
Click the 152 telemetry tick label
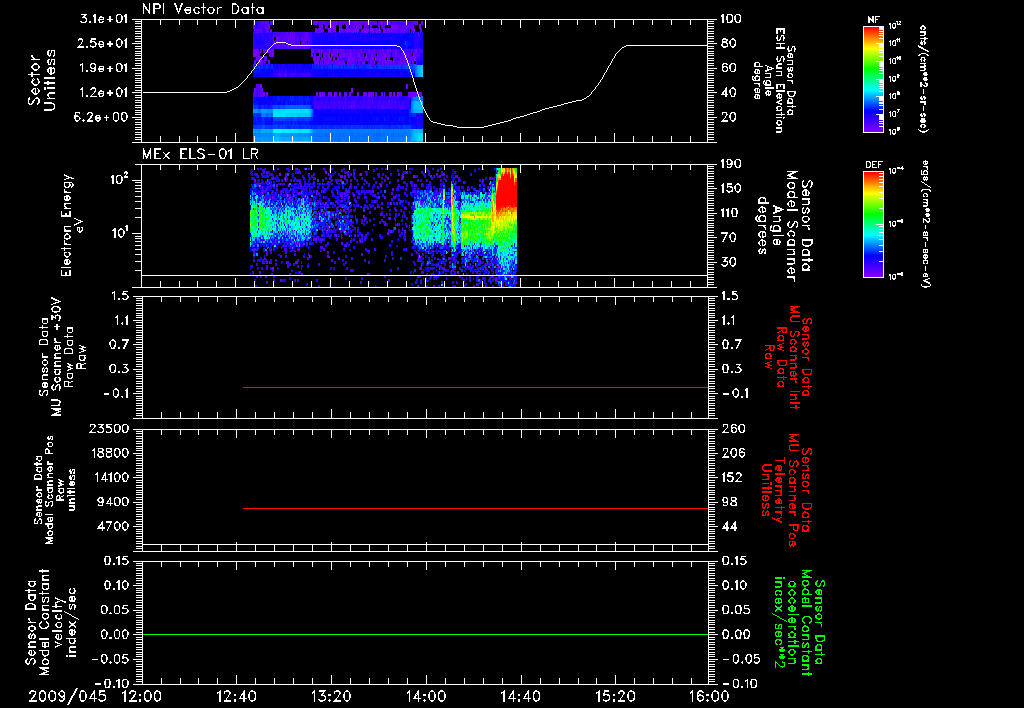731,477
